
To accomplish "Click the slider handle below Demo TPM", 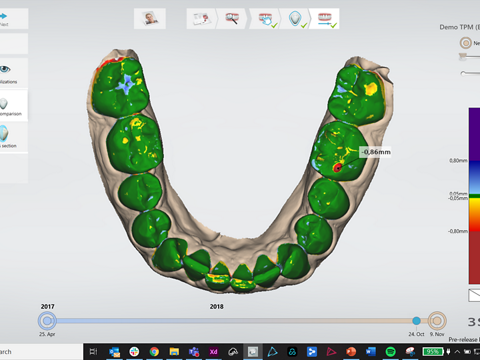I will click(x=463, y=56).
